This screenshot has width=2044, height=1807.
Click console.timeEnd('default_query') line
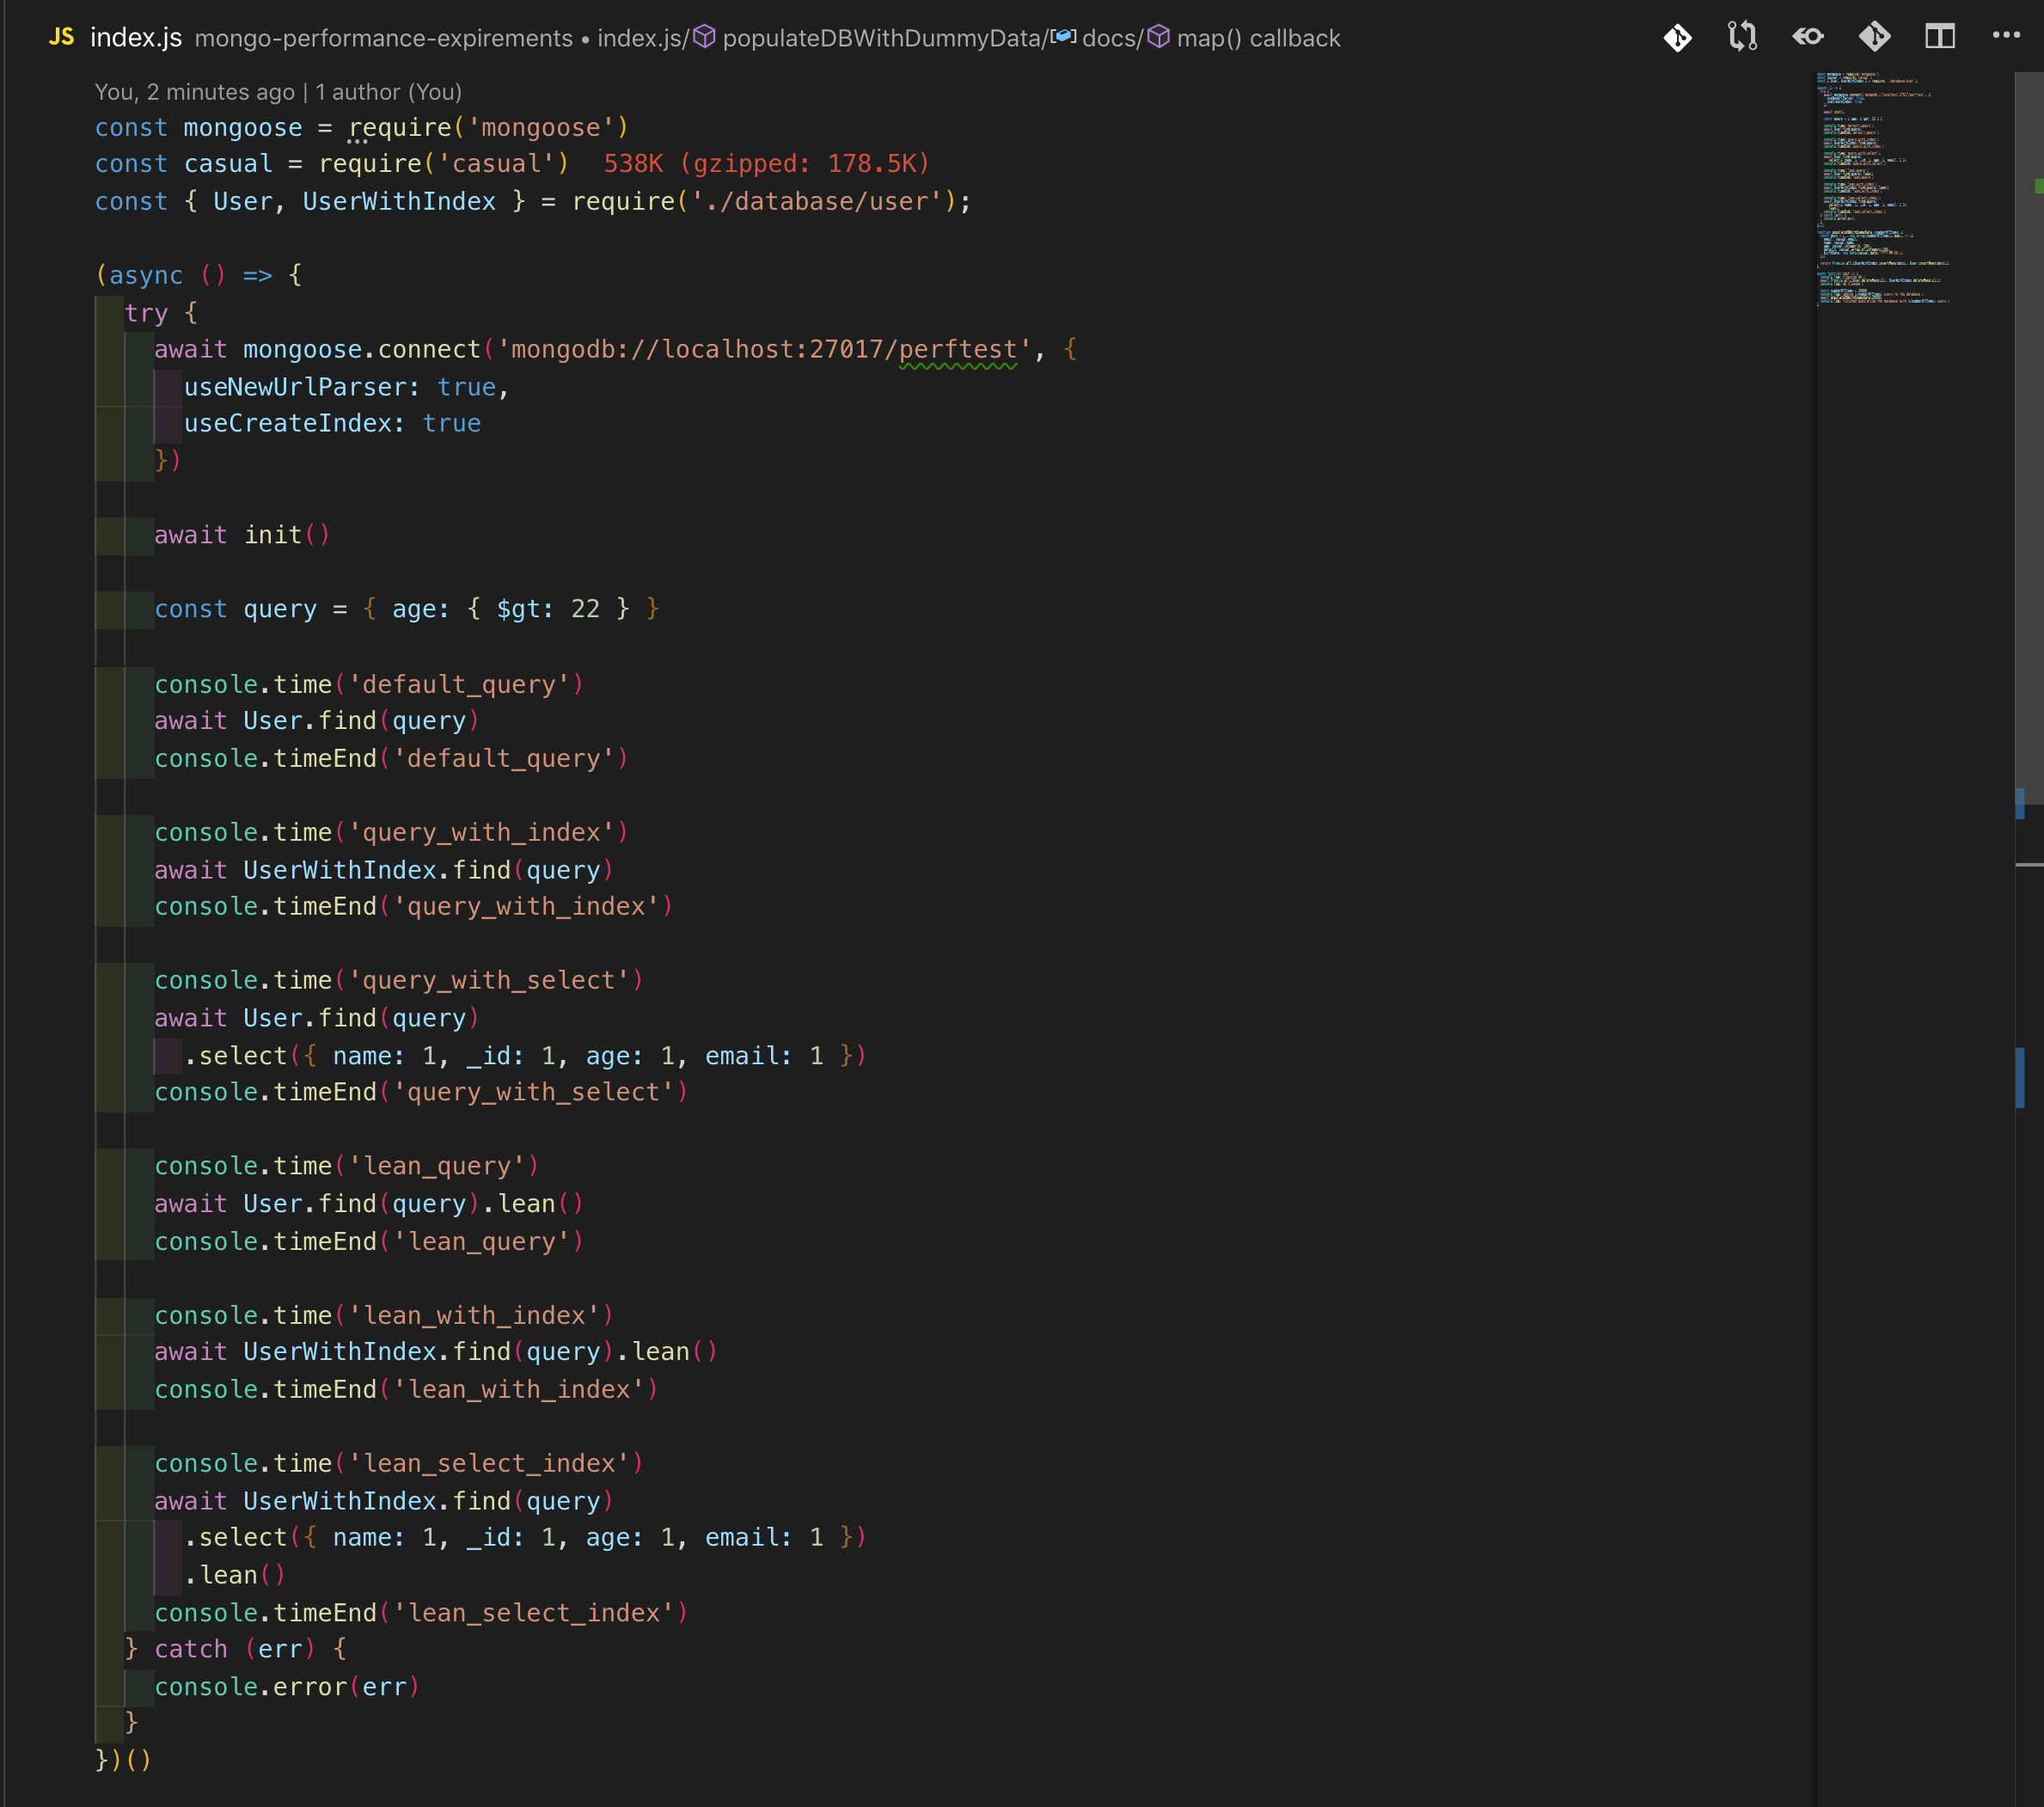coord(391,758)
